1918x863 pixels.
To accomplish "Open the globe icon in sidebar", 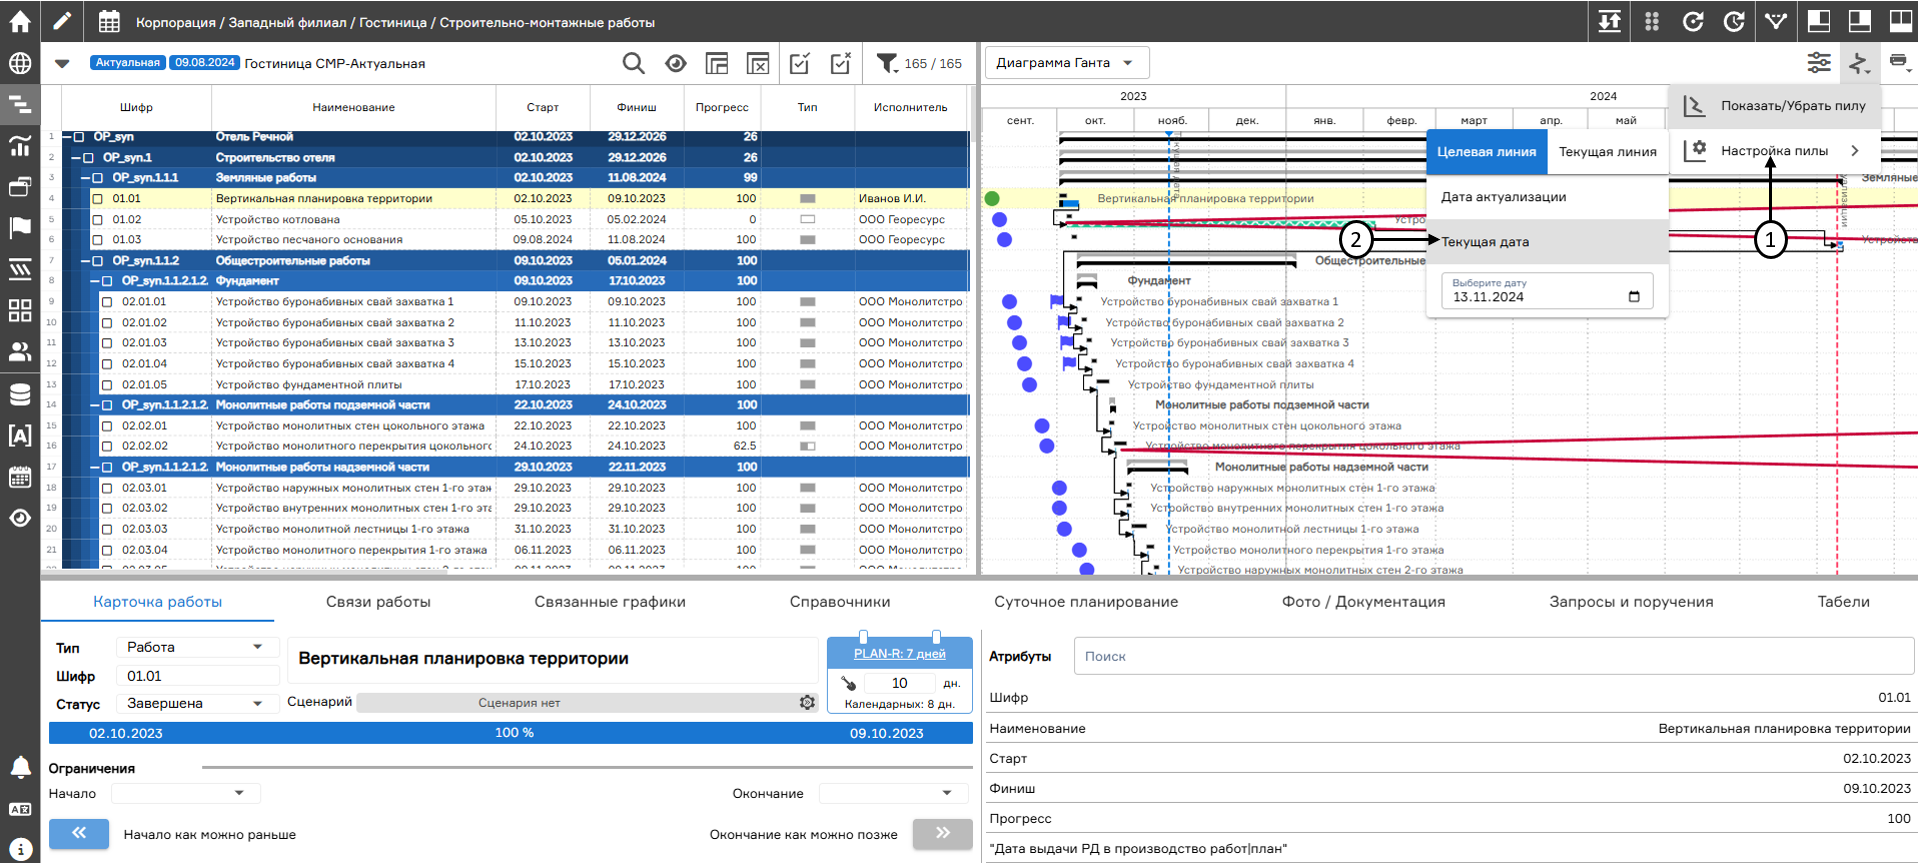I will (x=19, y=63).
